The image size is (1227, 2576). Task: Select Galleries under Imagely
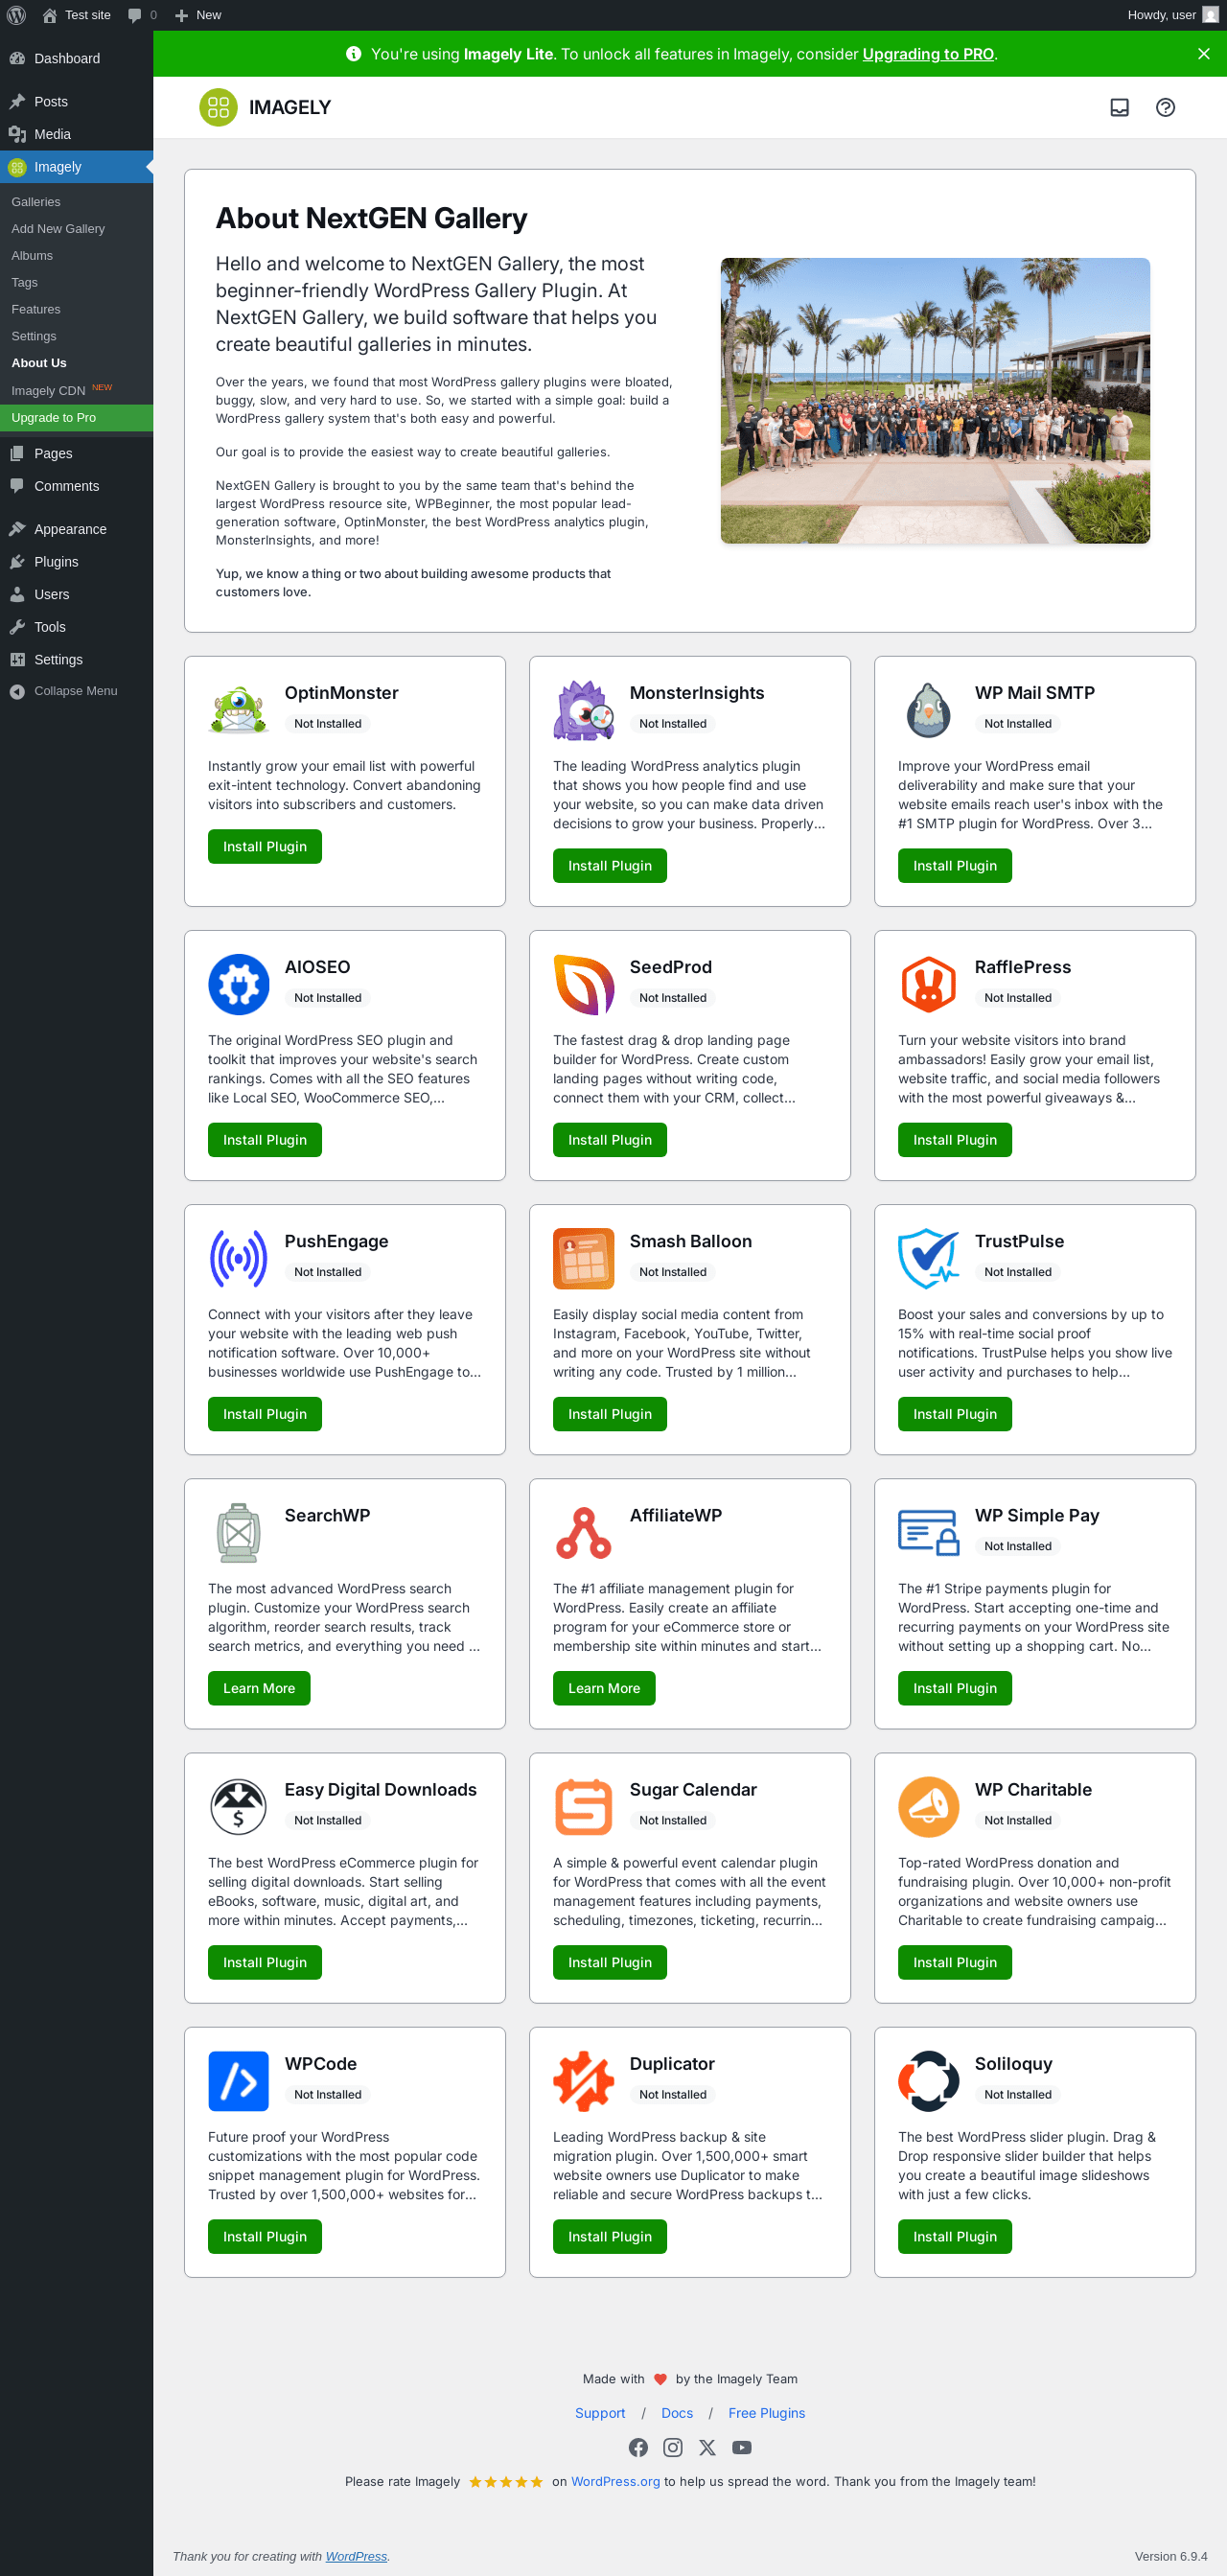(36, 202)
